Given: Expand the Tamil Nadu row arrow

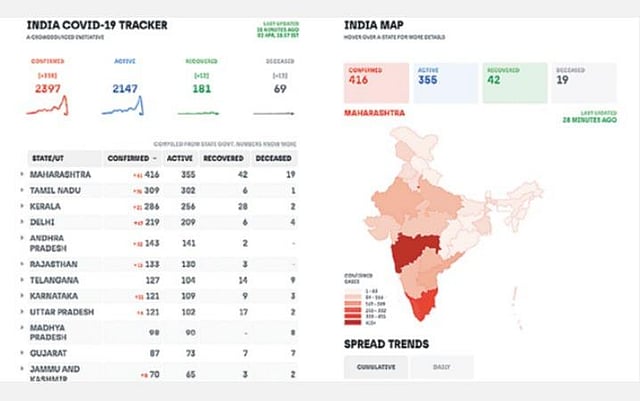Looking at the screenshot, I should pos(21,189).
